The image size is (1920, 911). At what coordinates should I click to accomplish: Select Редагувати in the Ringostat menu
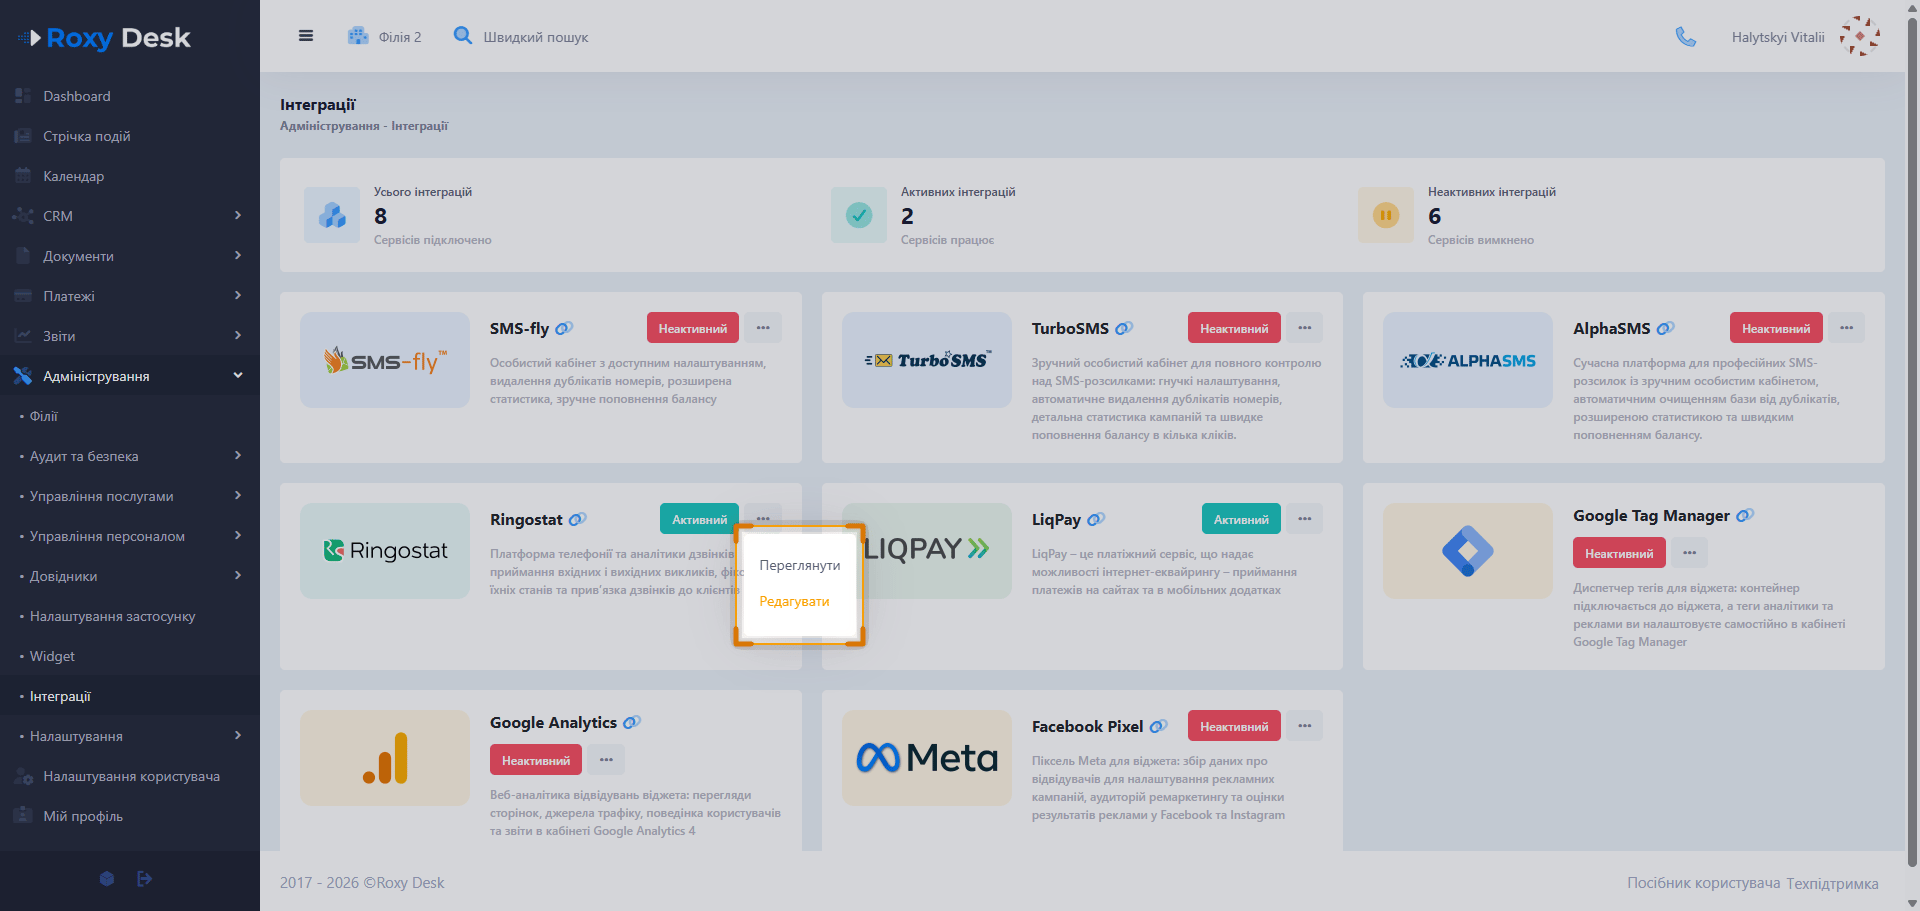[x=794, y=601]
